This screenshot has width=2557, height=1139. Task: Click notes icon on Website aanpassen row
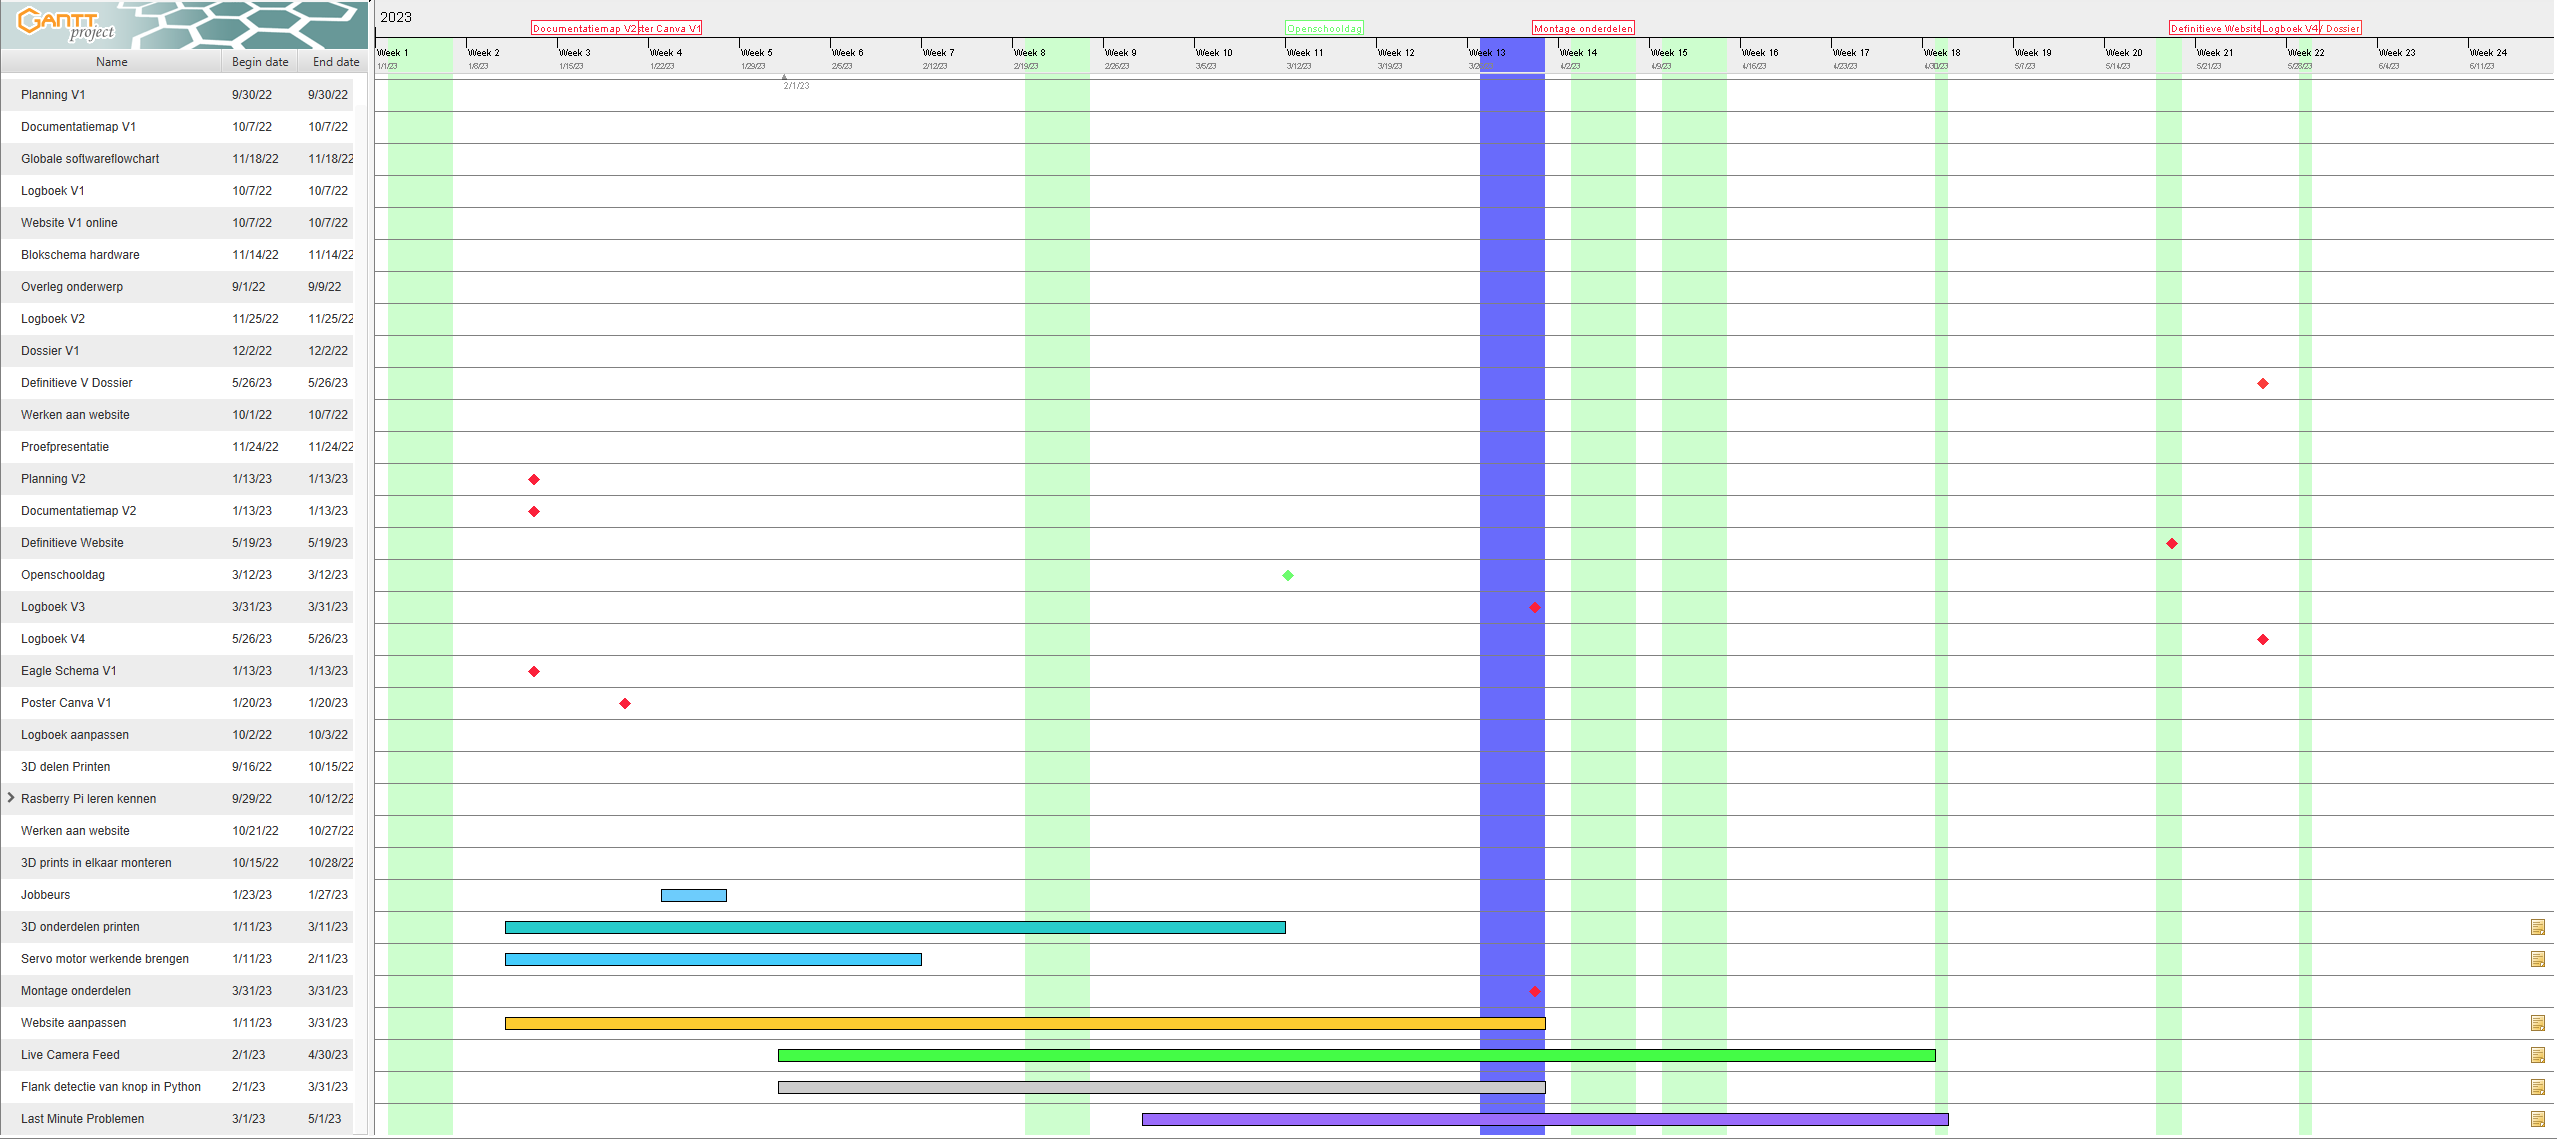(2537, 1023)
